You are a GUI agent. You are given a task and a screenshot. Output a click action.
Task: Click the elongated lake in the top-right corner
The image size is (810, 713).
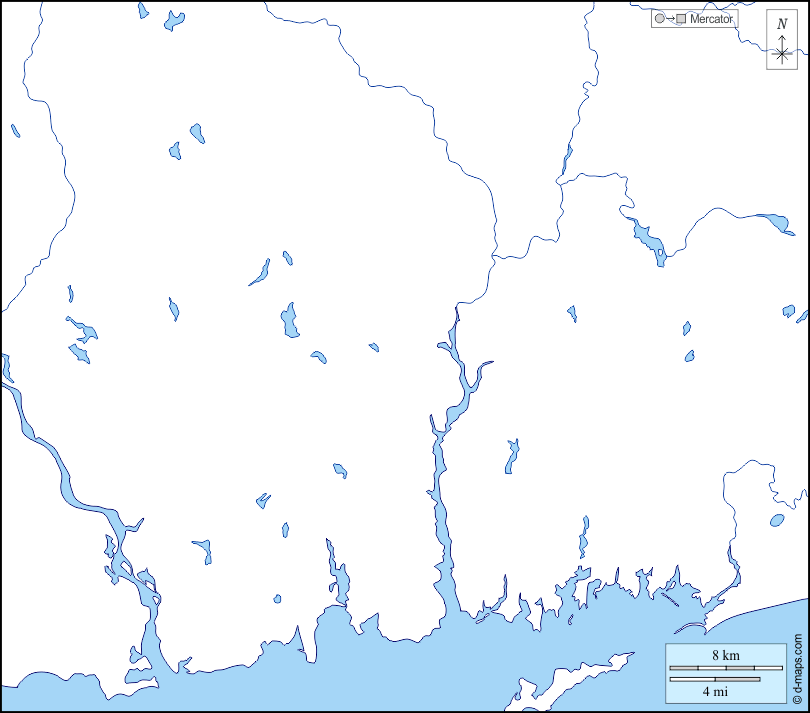coord(770,220)
